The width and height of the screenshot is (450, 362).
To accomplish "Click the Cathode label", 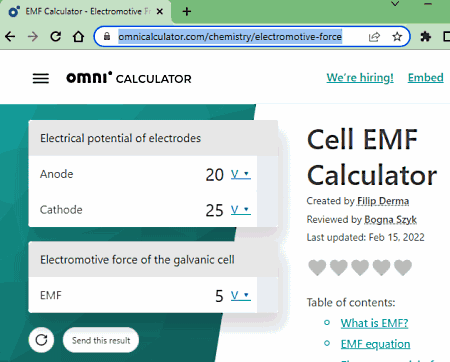I will coord(61,210).
